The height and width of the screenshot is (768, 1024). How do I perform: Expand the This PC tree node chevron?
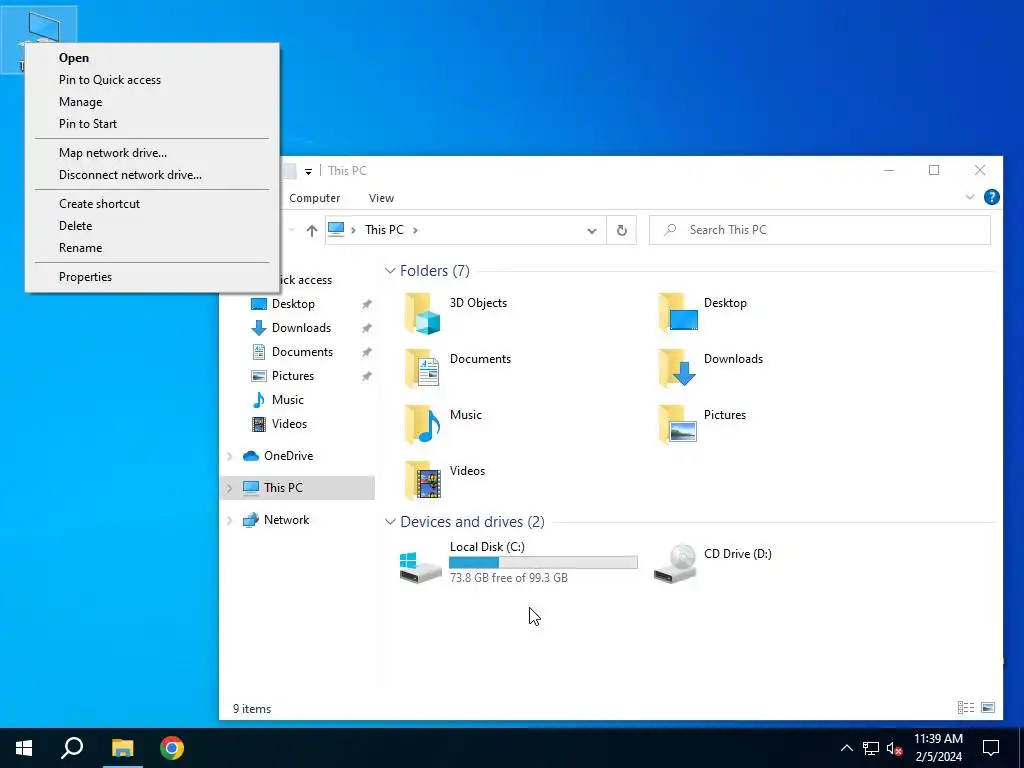(x=229, y=488)
